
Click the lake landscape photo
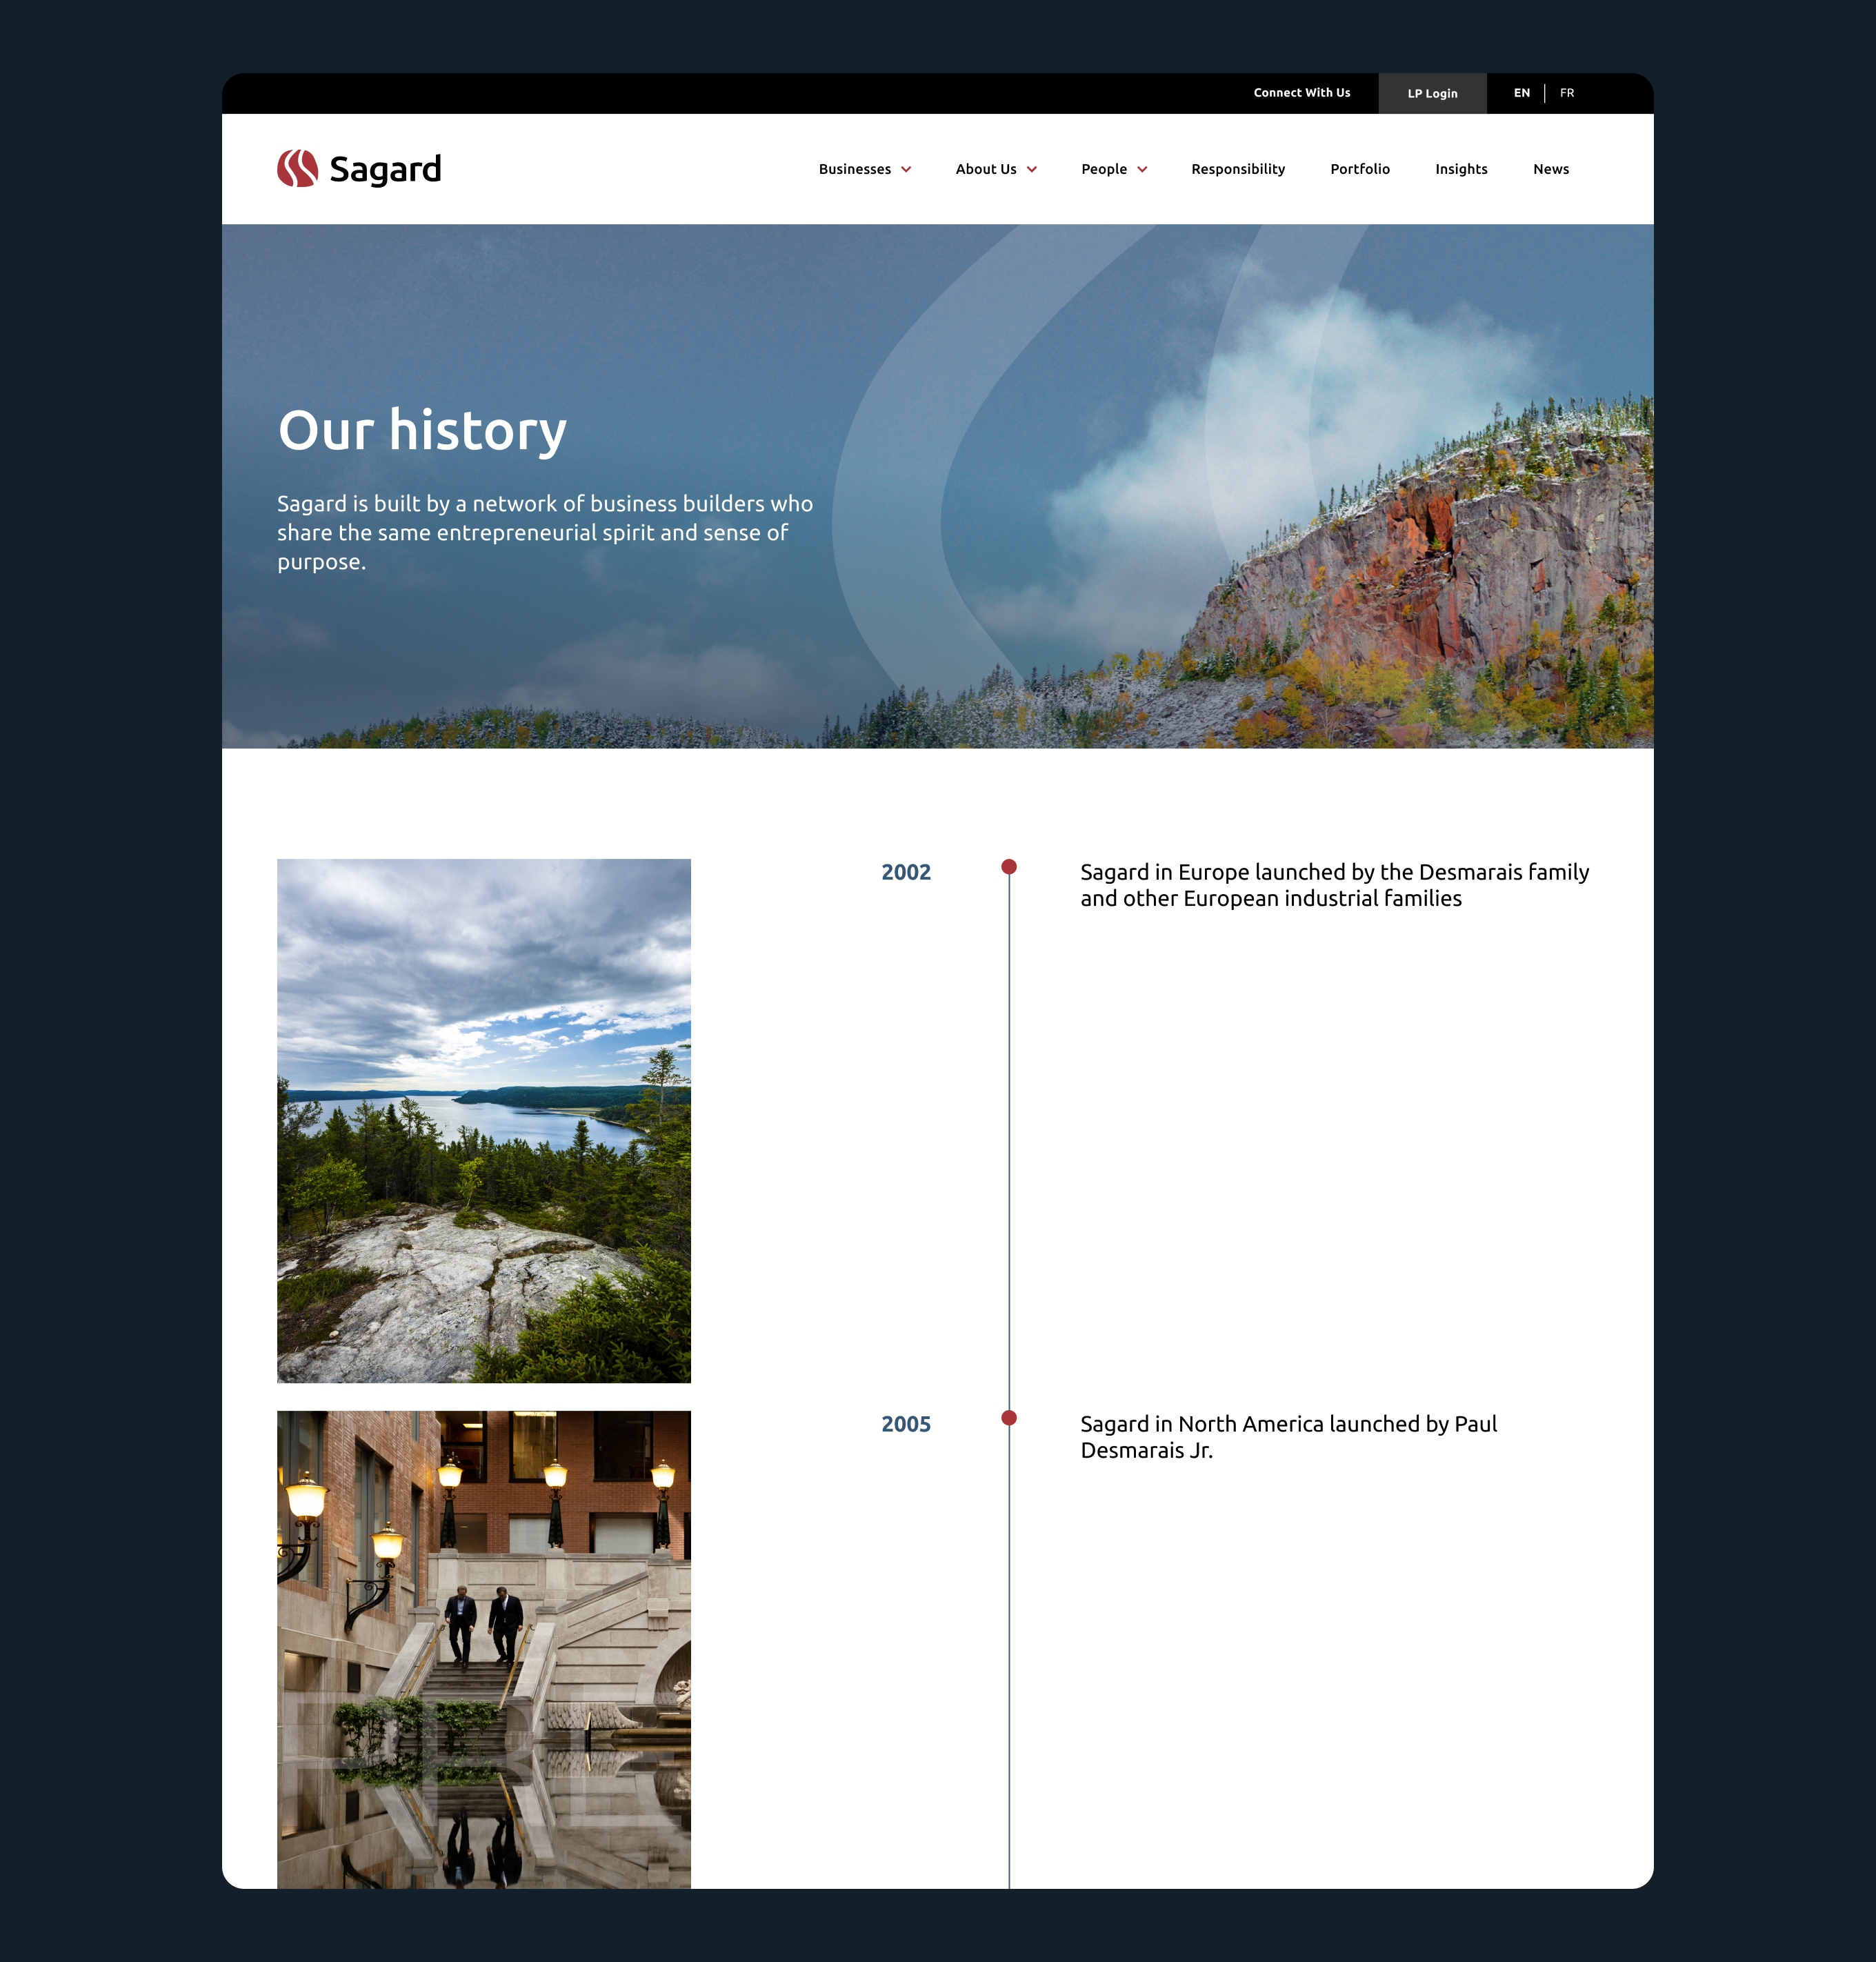coord(483,1120)
